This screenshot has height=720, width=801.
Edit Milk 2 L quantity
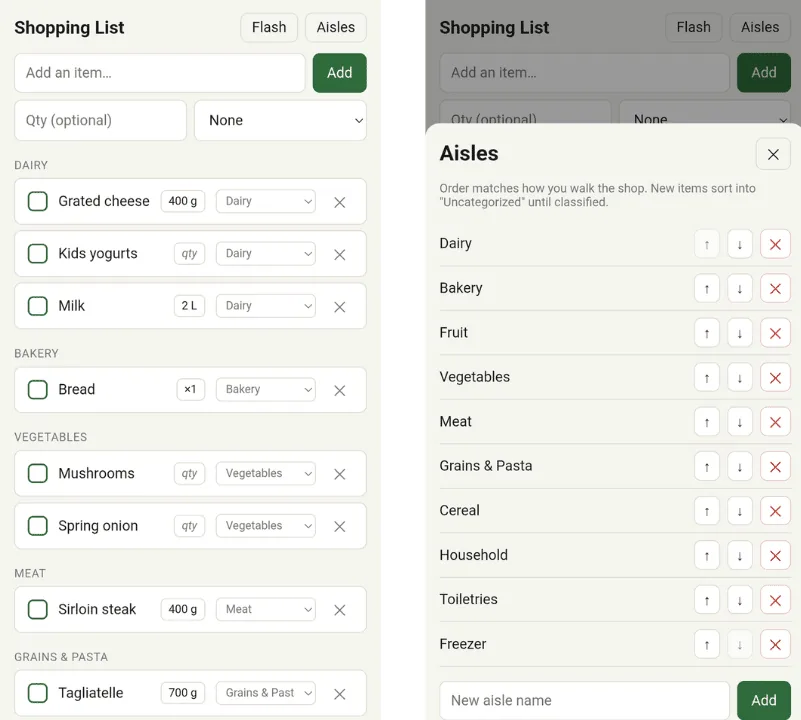point(190,306)
